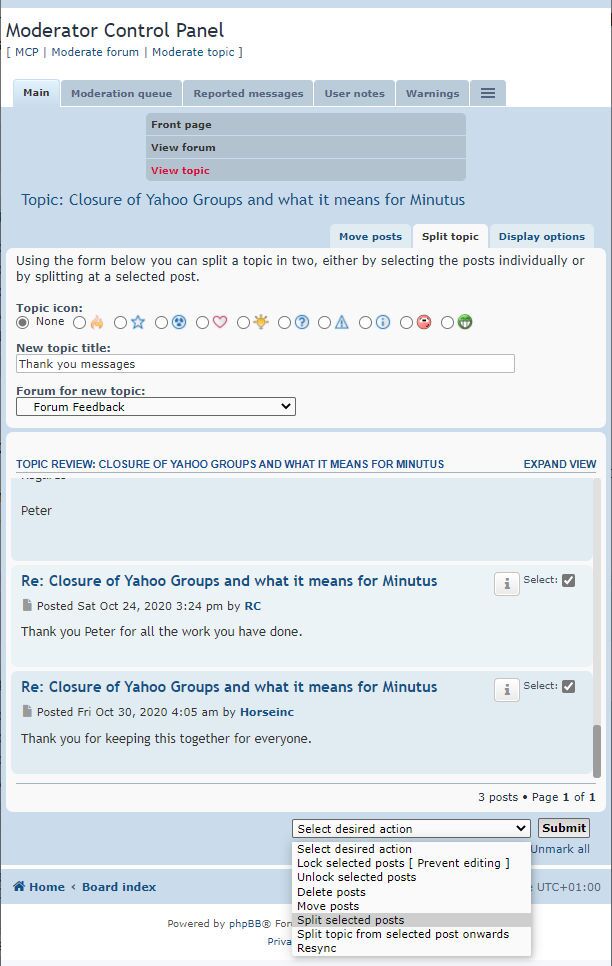
Task: Select the None topic icon radio button
Action: [23, 322]
